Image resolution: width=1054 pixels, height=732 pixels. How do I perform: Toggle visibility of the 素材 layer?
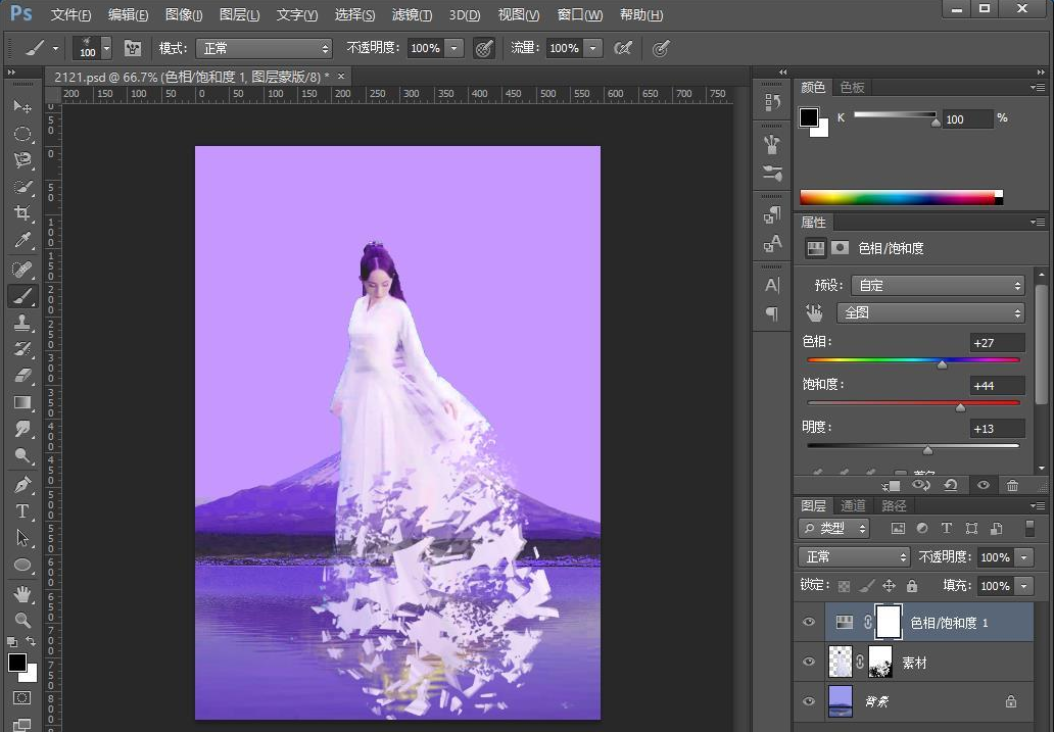[809, 662]
